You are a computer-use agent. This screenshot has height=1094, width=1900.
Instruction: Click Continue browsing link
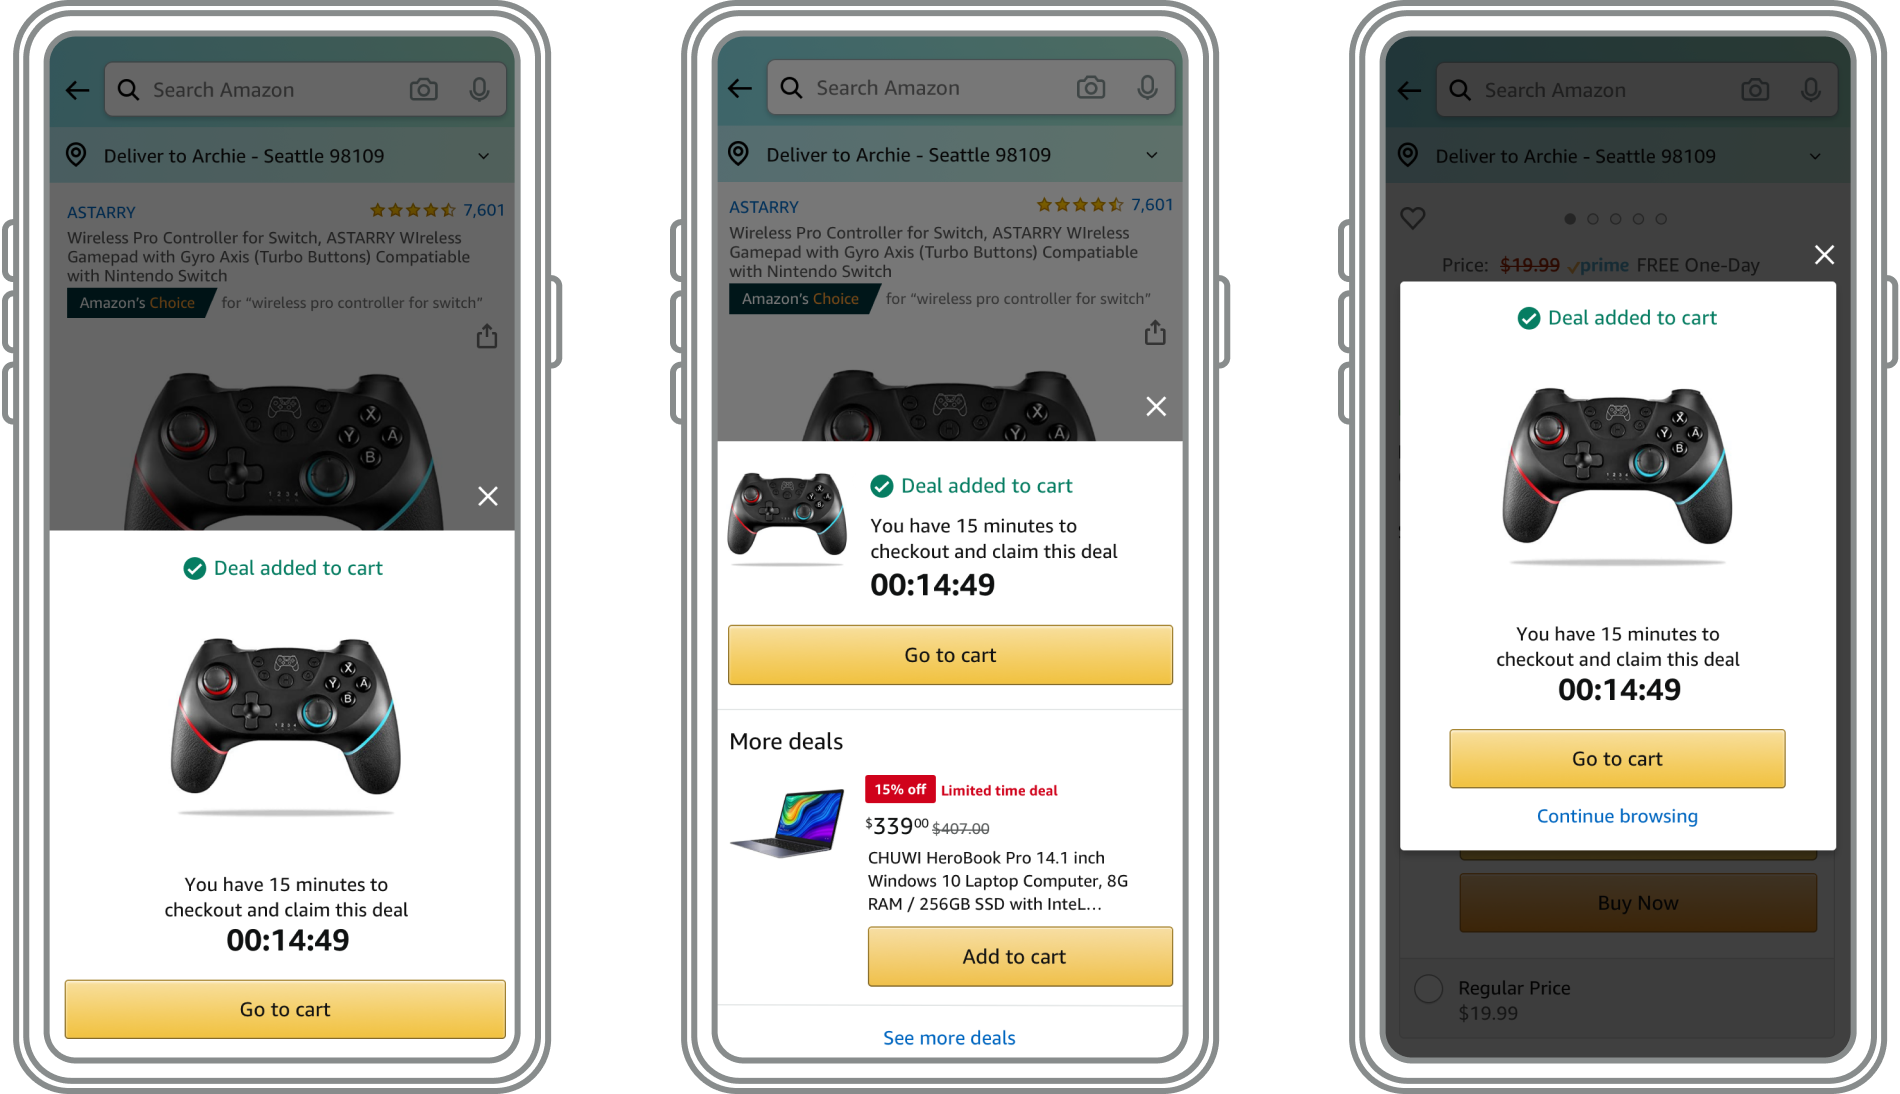pos(1617,816)
